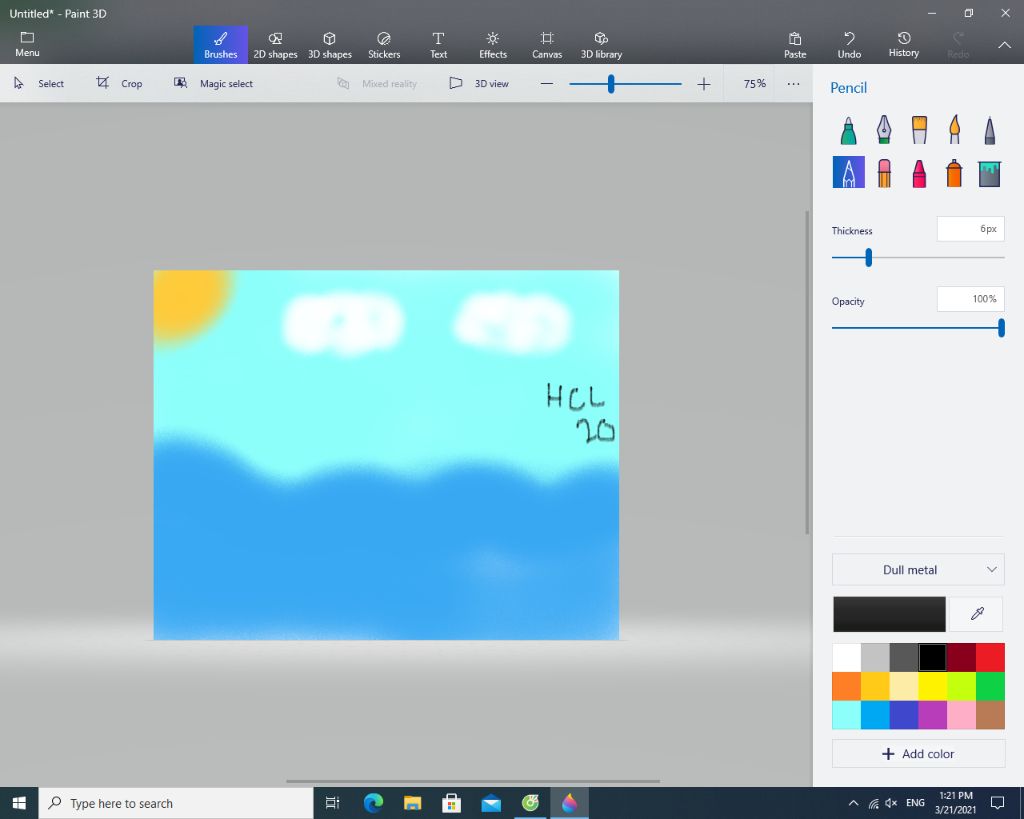Switch to the Effects tab

(x=493, y=45)
